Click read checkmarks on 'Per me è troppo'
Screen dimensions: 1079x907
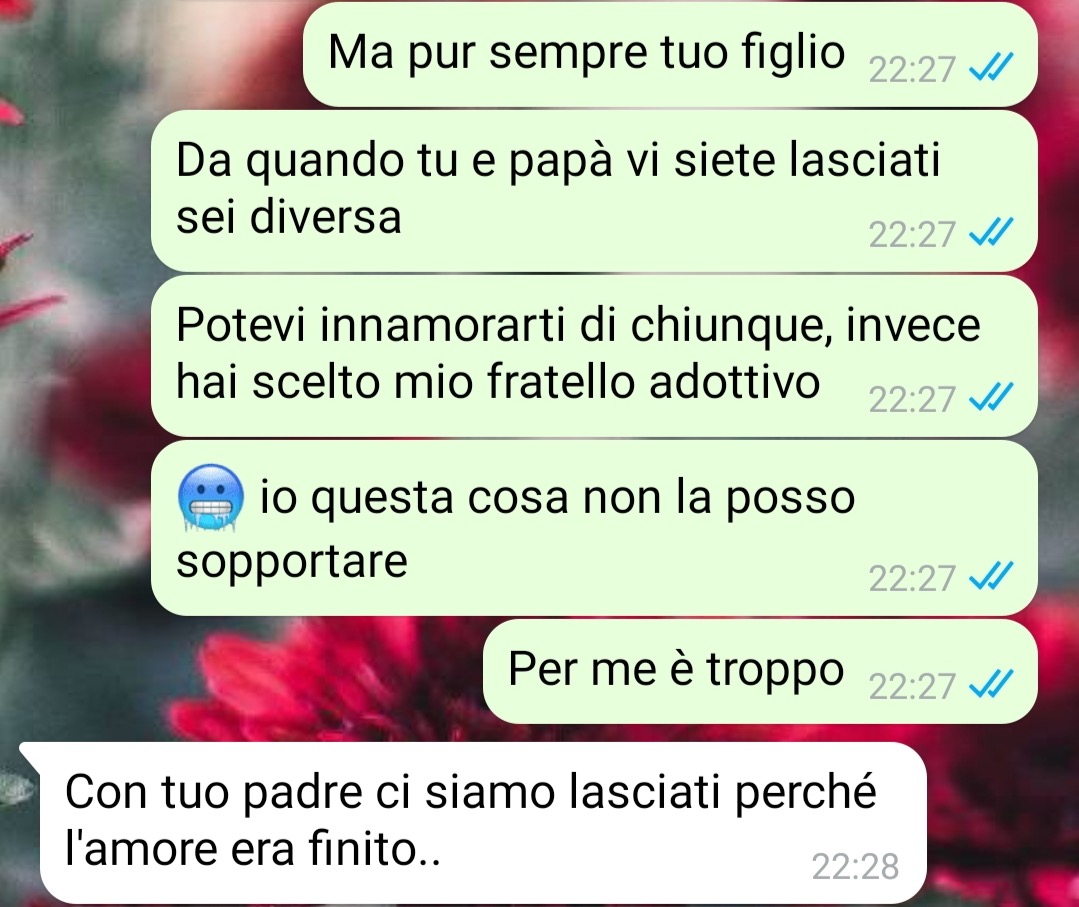991,685
